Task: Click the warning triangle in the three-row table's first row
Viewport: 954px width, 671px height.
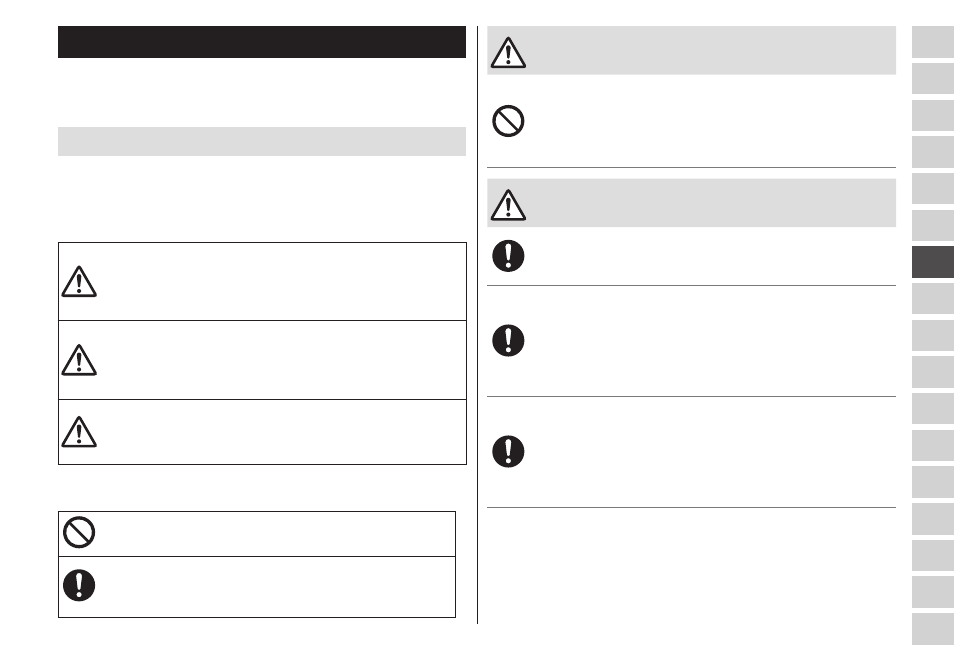Action: point(79,282)
